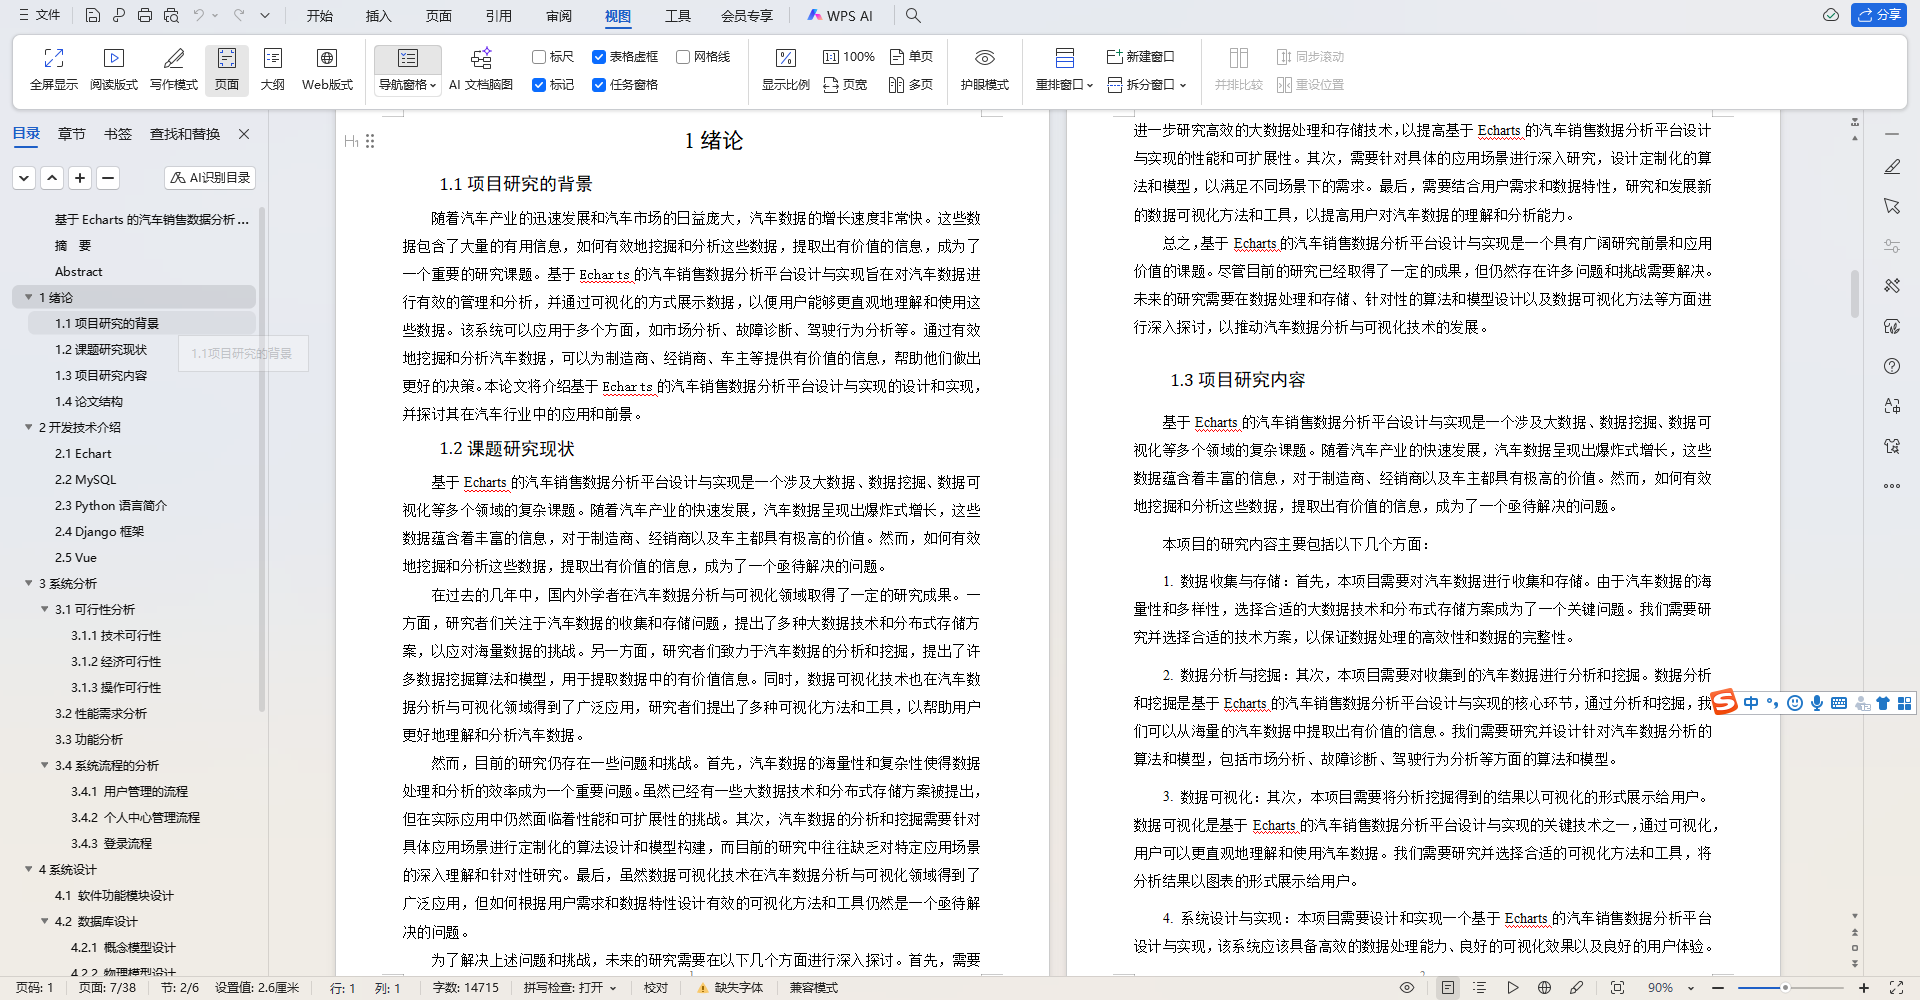Enable 护眼模式 eye protection
The width and height of the screenshot is (1920, 1000).
tap(985, 69)
